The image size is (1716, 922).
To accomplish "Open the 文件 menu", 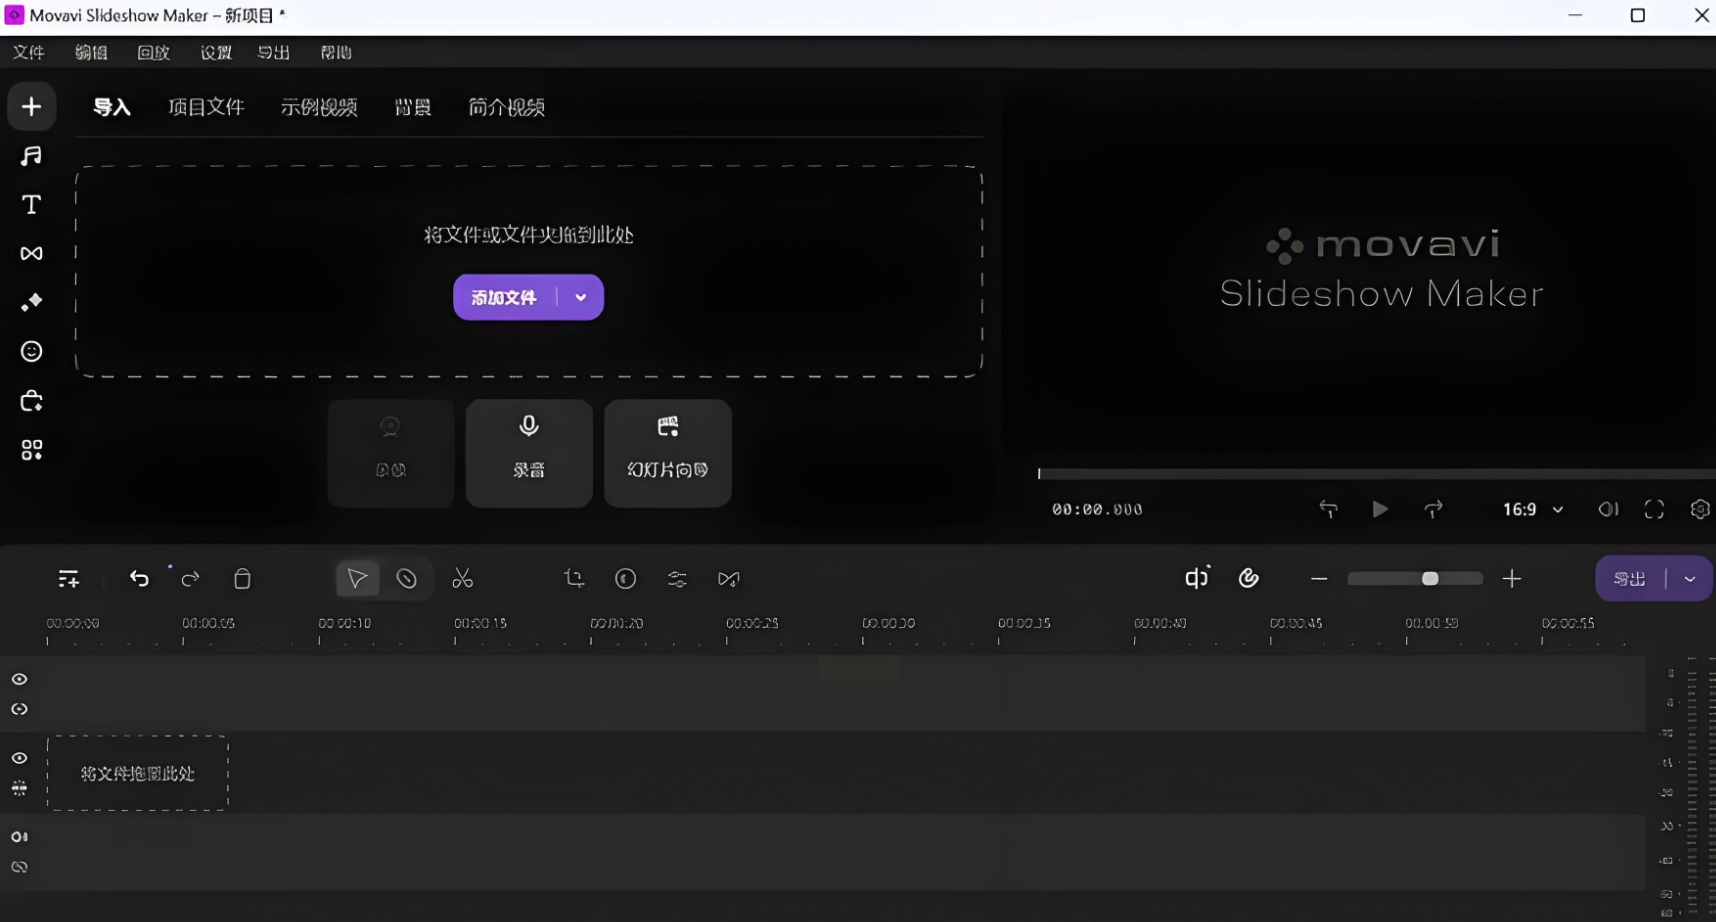I will pos(29,52).
